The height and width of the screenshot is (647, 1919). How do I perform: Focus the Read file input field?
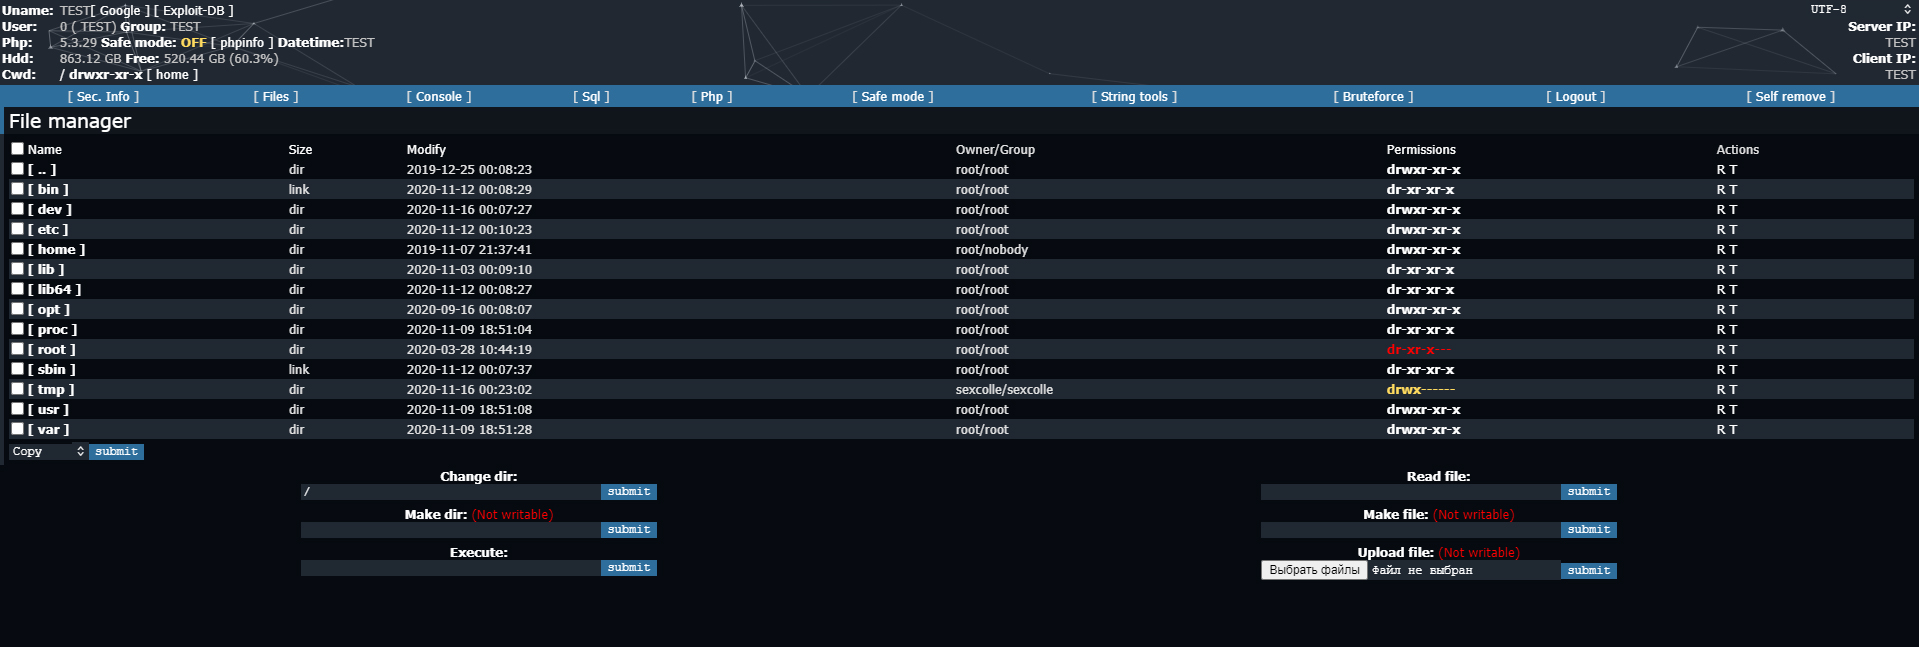(x=1411, y=492)
